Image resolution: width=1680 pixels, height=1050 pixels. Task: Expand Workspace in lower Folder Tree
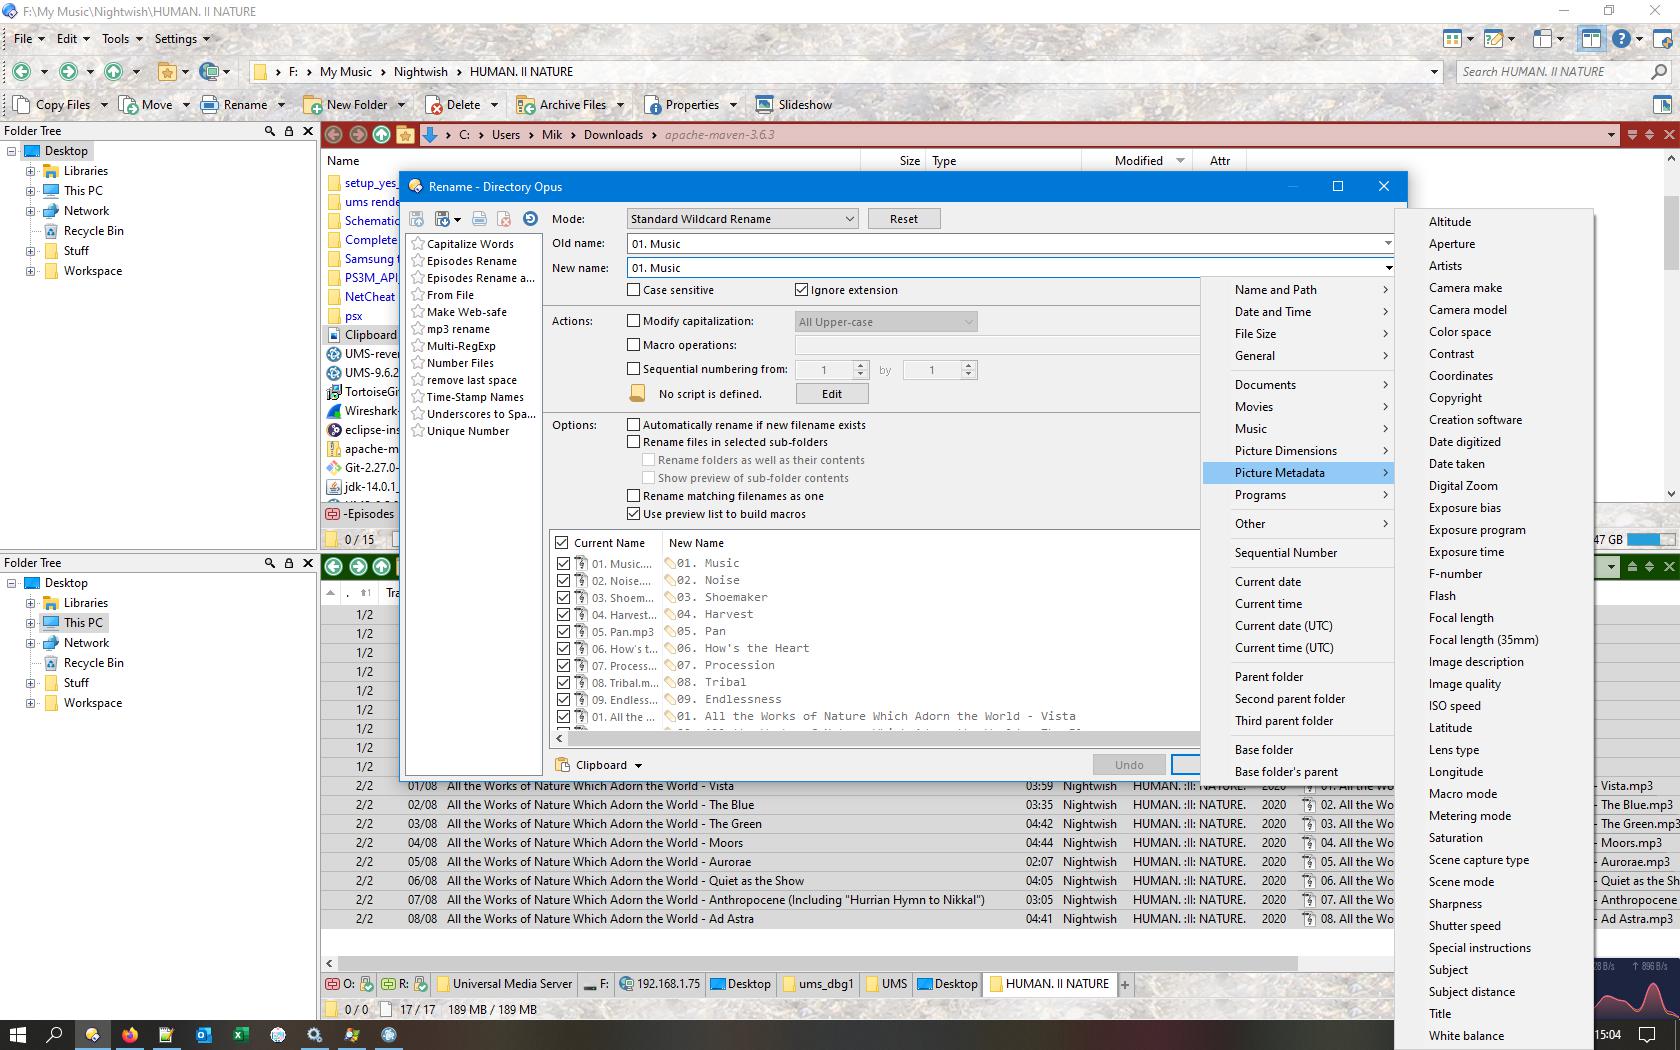click(30, 703)
